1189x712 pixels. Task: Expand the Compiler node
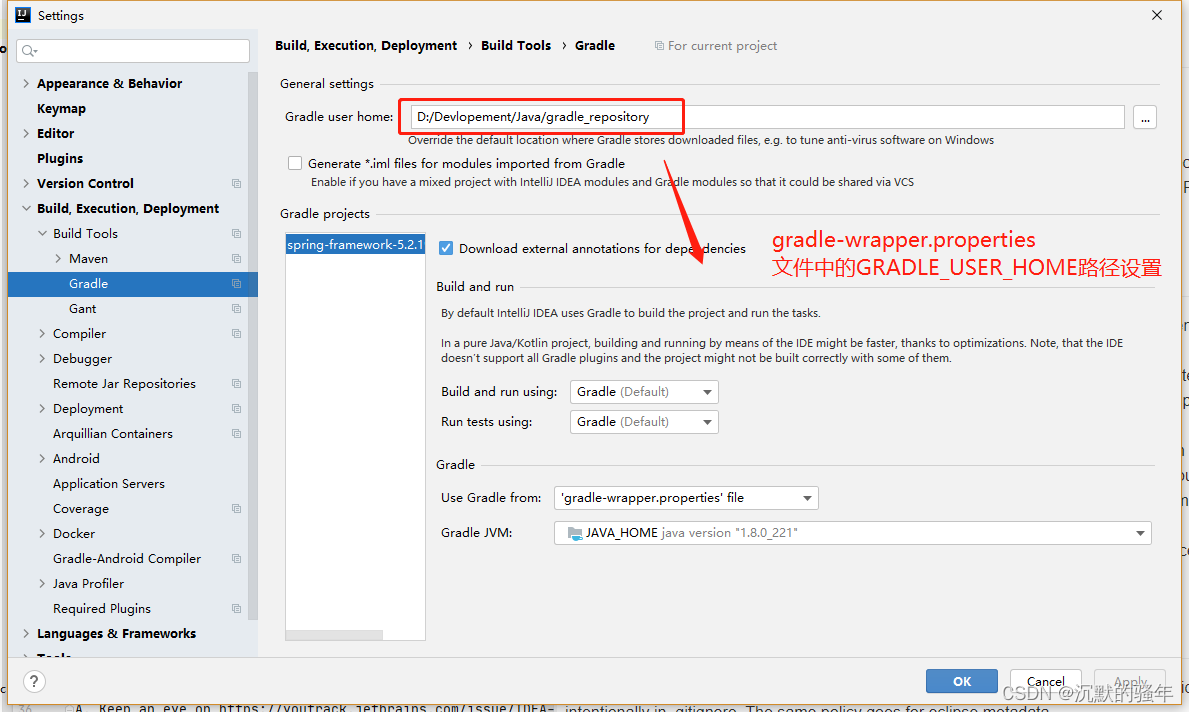point(42,334)
